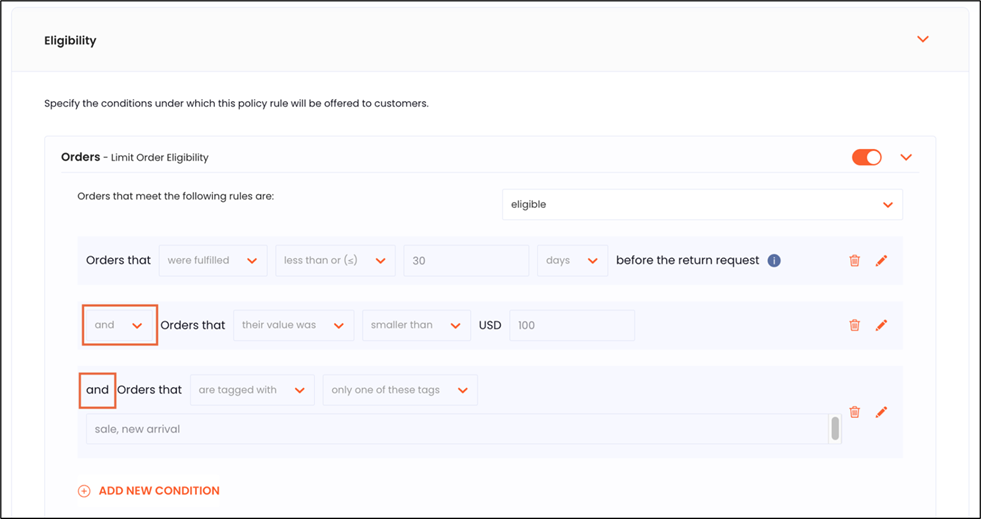Collapse the Eligibility section chevron
981x519 pixels.
(922, 40)
